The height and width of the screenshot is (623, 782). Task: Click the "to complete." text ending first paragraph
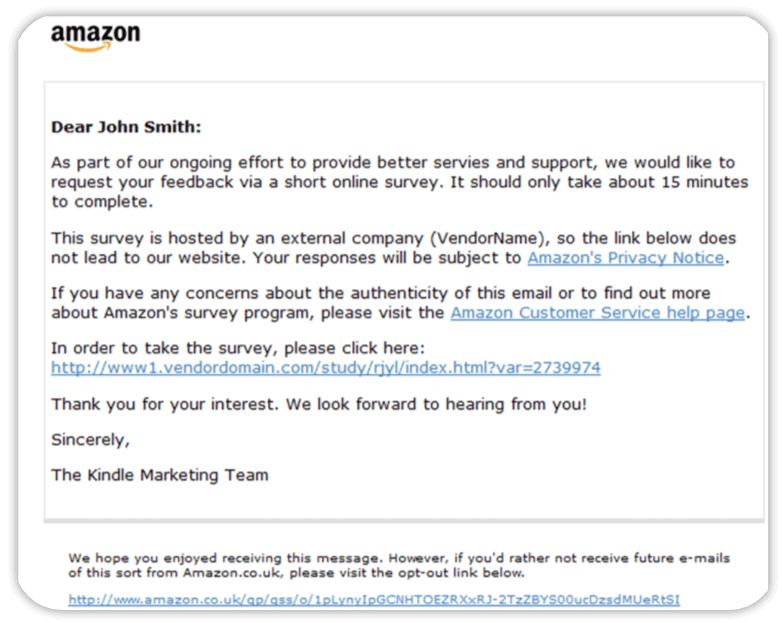(102, 202)
